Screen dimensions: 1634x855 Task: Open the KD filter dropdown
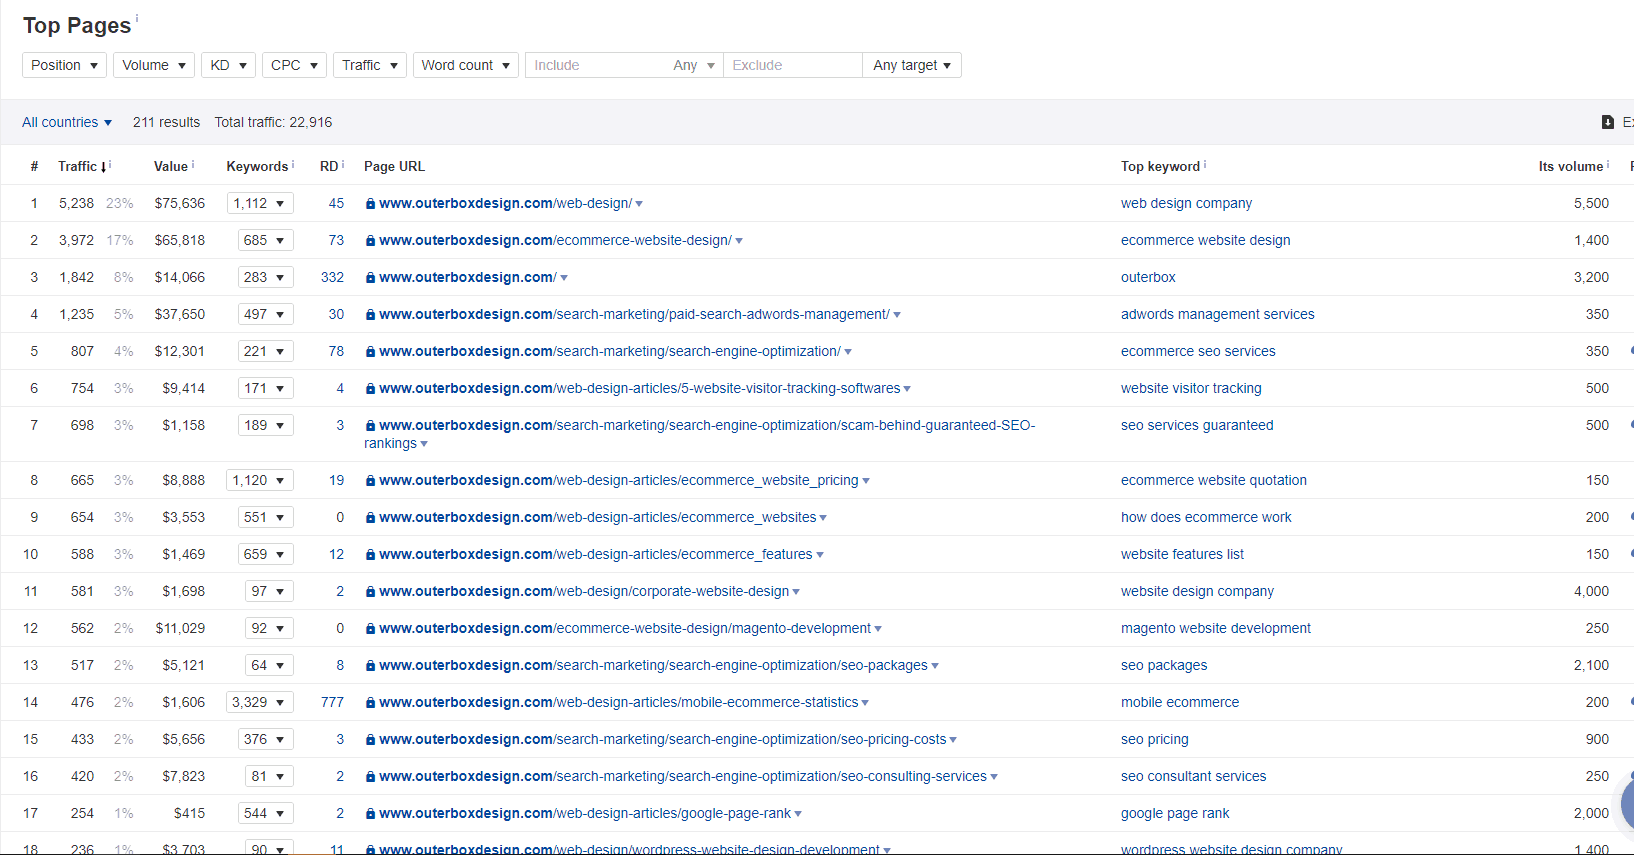[x=228, y=65]
